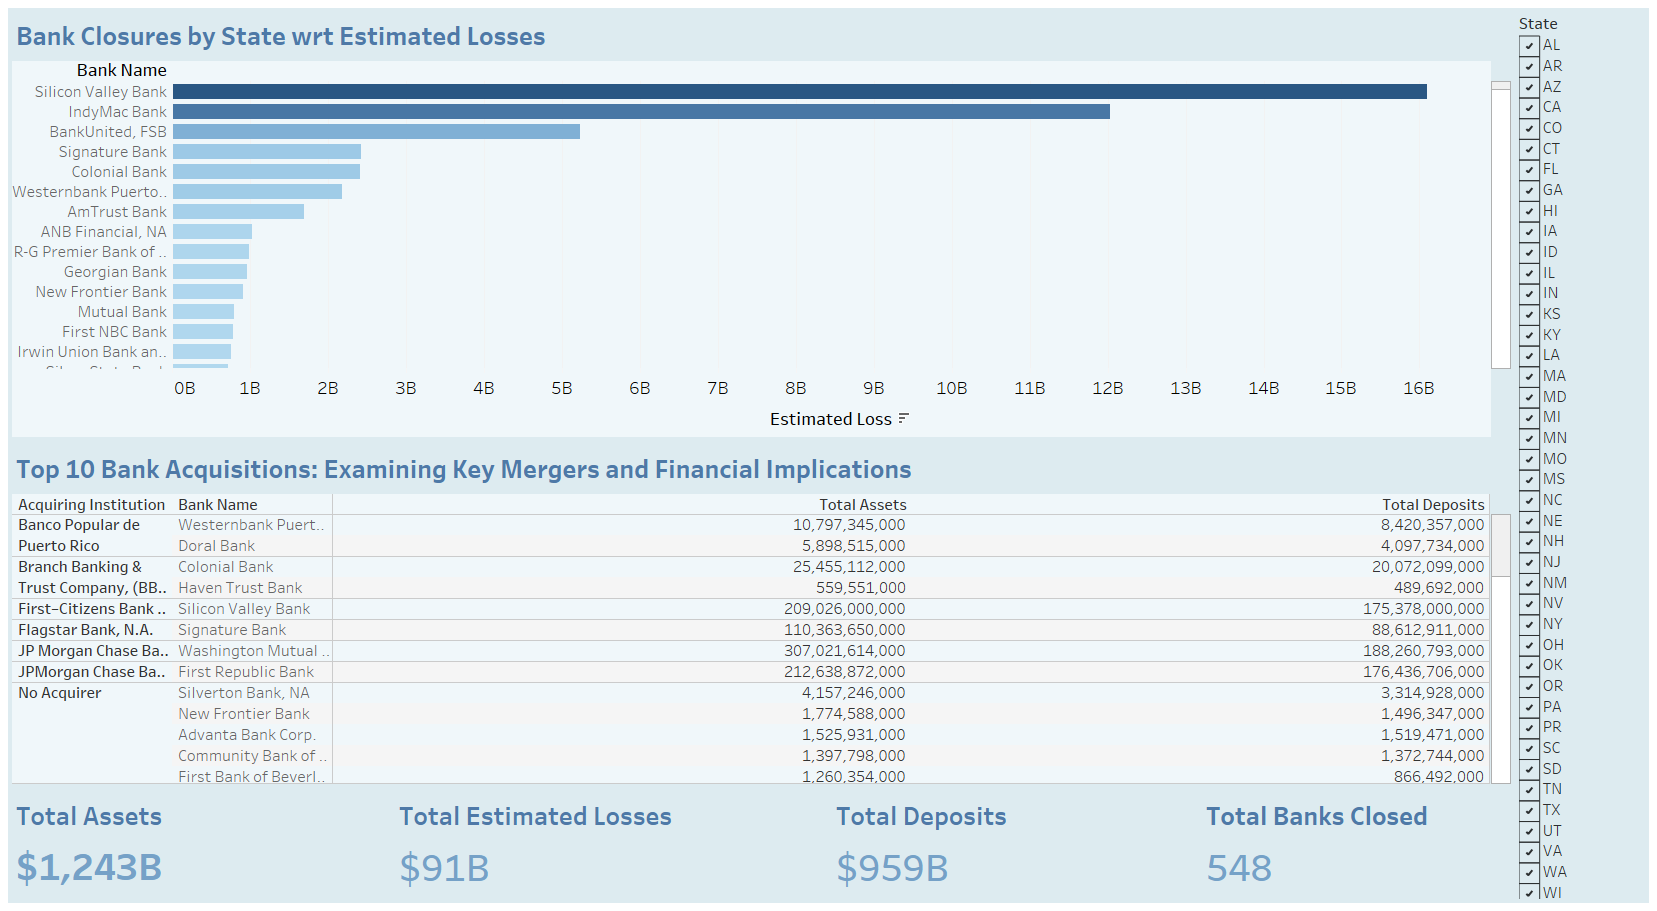Click the $1,243B Total Assets figure

pyautogui.click(x=89, y=867)
